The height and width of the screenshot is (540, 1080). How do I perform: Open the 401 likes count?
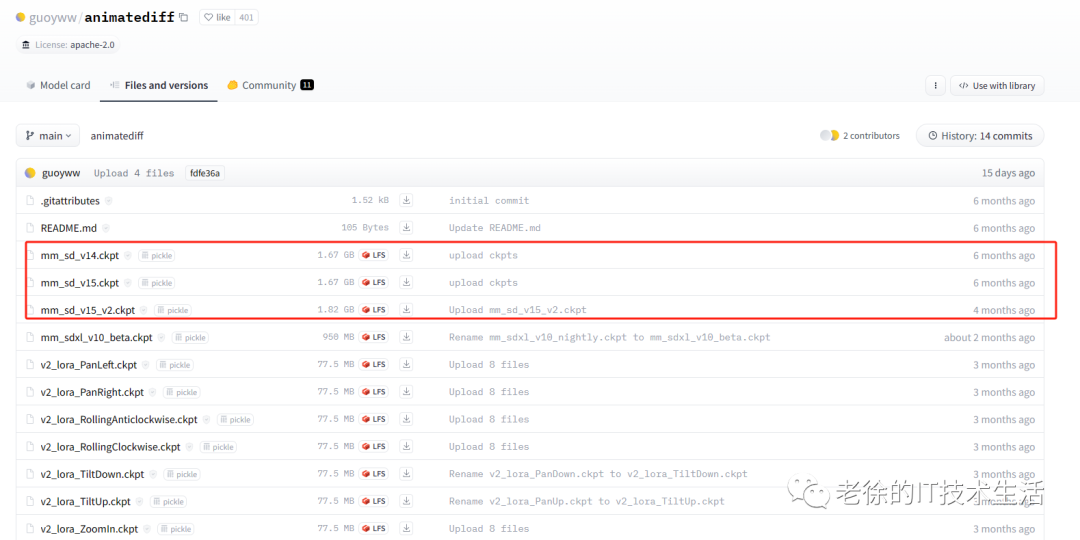(x=246, y=17)
